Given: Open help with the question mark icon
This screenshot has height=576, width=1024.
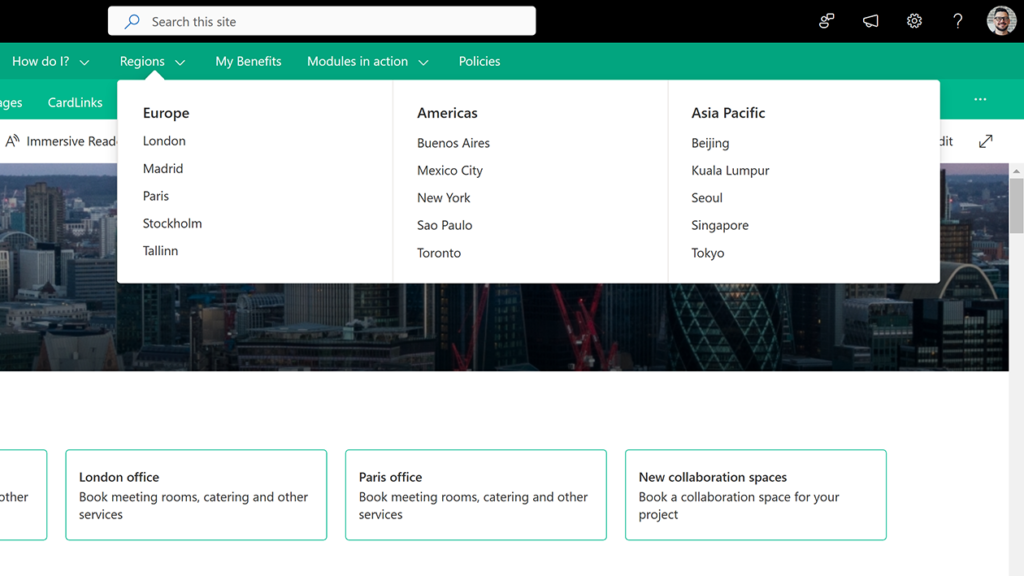Looking at the screenshot, I should tap(957, 20).
